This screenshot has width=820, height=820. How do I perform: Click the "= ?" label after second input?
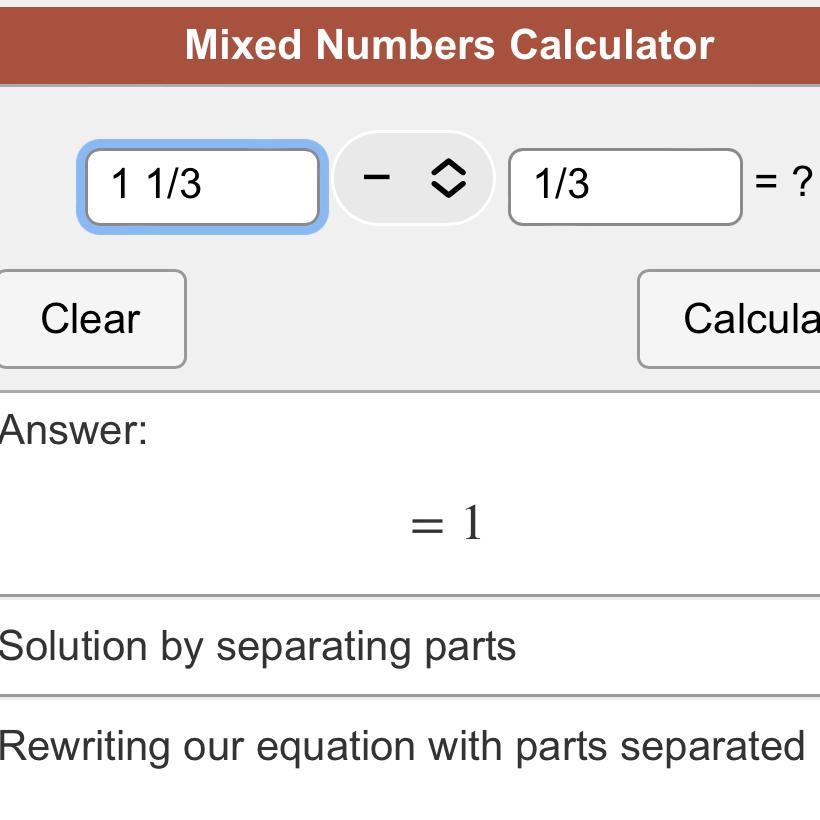(783, 181)
